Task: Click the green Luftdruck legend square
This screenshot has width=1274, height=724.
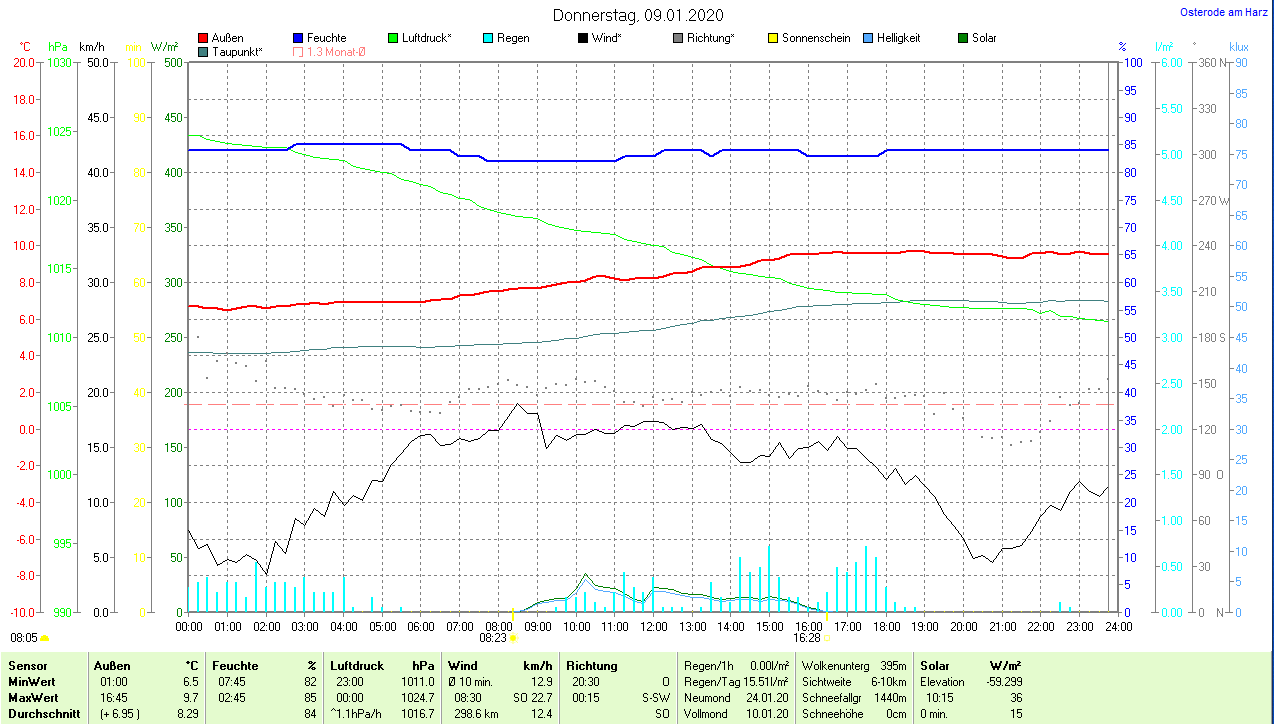Action: coord(393,39)
